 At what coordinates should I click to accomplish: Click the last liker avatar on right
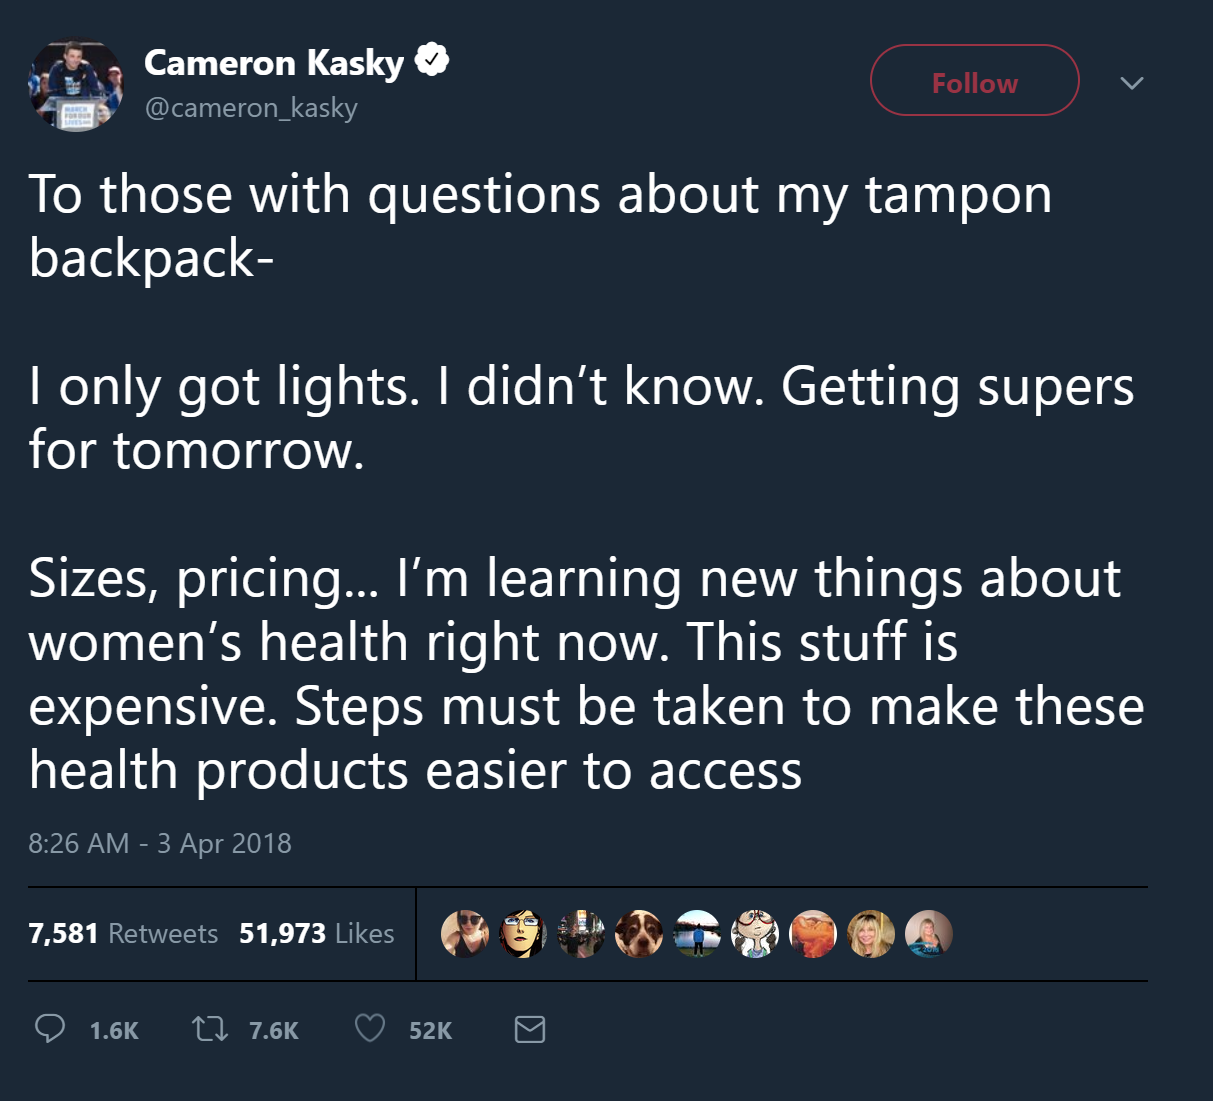point(929,934)
